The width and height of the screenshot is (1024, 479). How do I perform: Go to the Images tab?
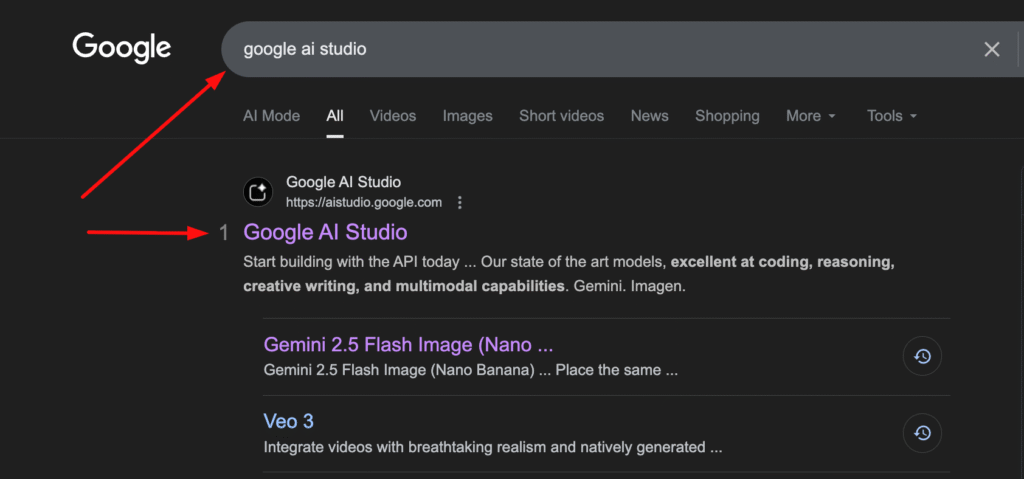tap(468, 116)
